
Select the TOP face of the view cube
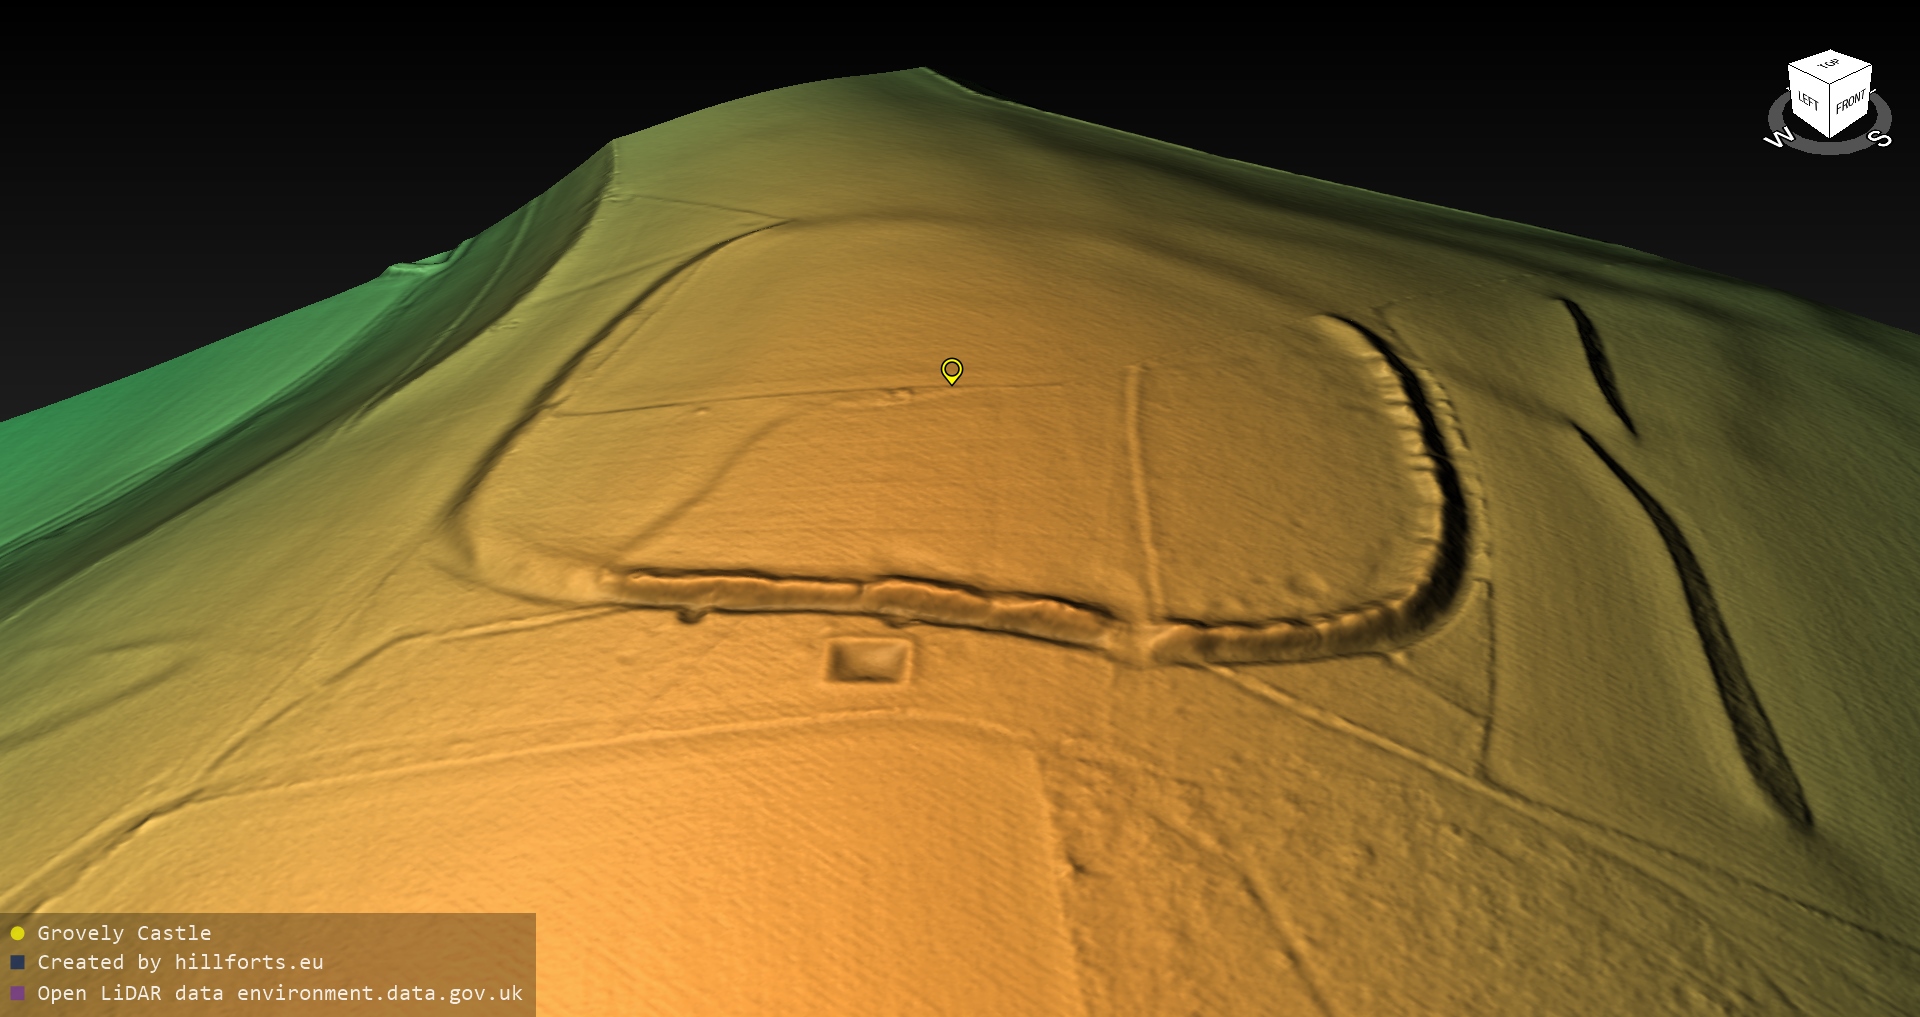click(1829, 65)
